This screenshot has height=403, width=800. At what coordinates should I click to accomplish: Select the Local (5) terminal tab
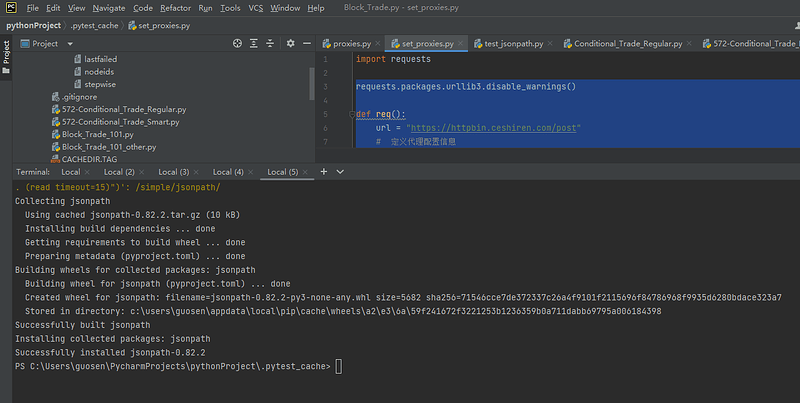tap(283, 172)
